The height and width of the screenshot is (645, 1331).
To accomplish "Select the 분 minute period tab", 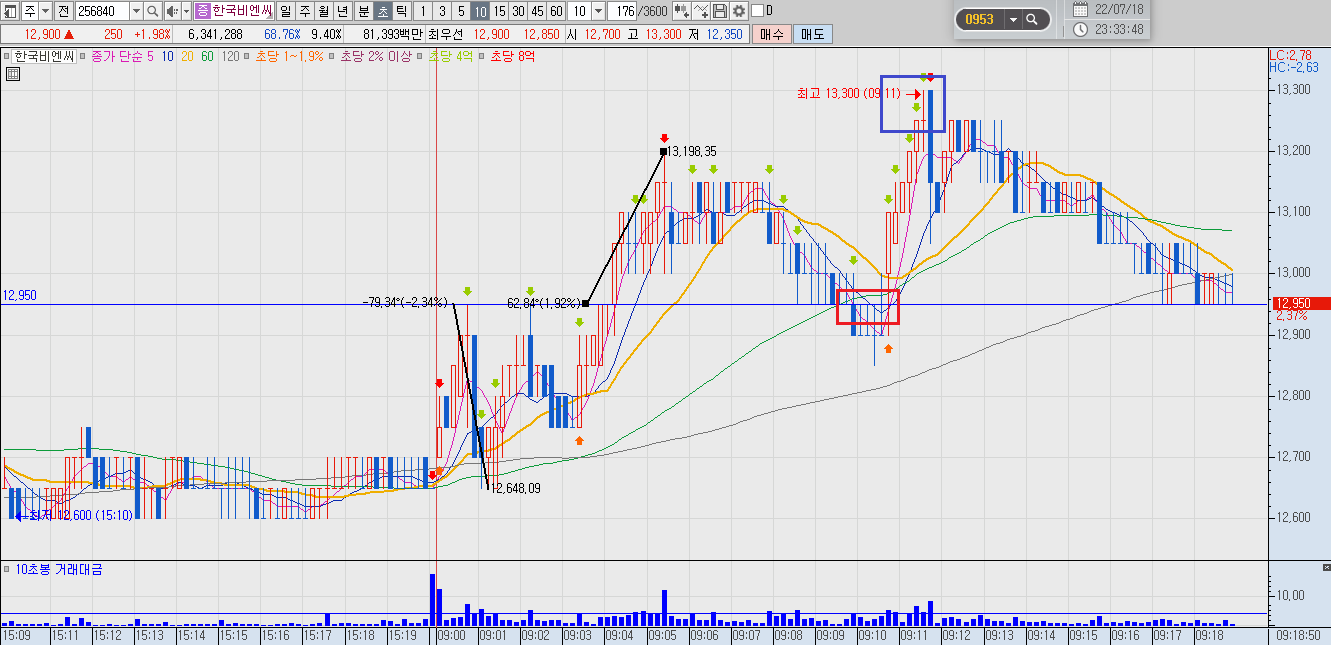I will click(363, 11).
